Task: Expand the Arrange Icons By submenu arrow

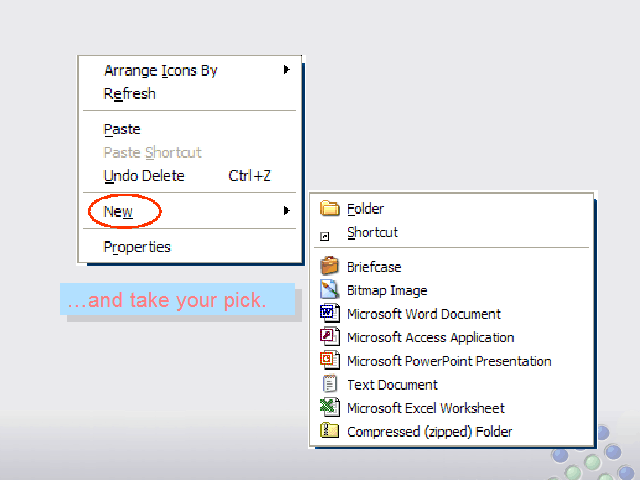Action: click(287, 70)
